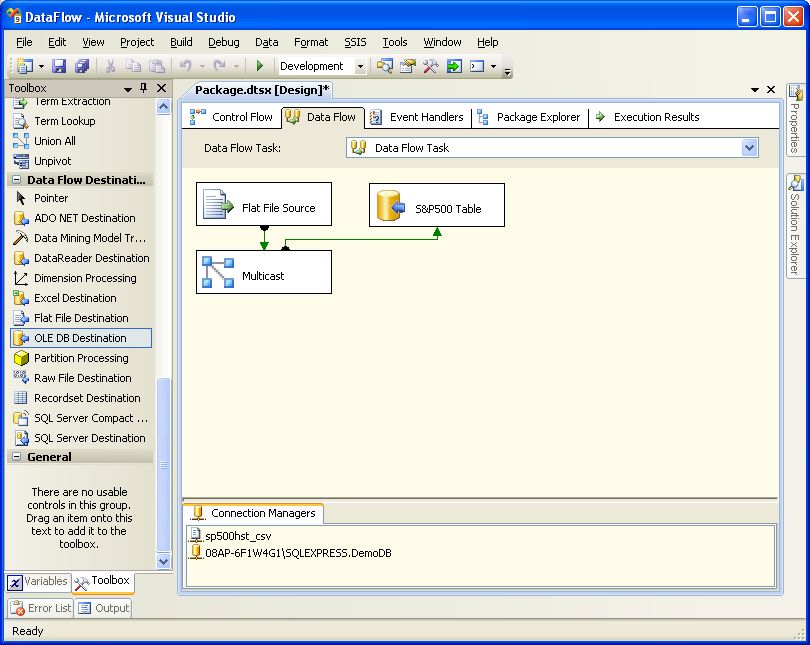Pick Excel Destination from Toolbox
Image resolution: width=810 pixels, height=645 pixels.
tap(81, 298)
